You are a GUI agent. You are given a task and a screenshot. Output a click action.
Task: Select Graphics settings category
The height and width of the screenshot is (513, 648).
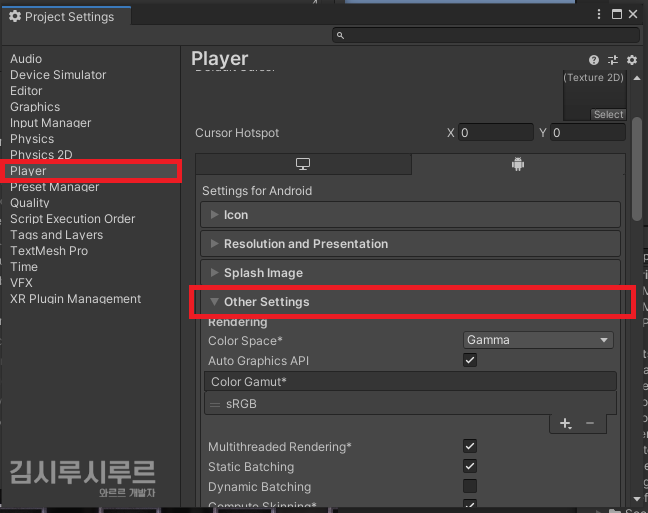pyautogui.click(x=35, y=107)
